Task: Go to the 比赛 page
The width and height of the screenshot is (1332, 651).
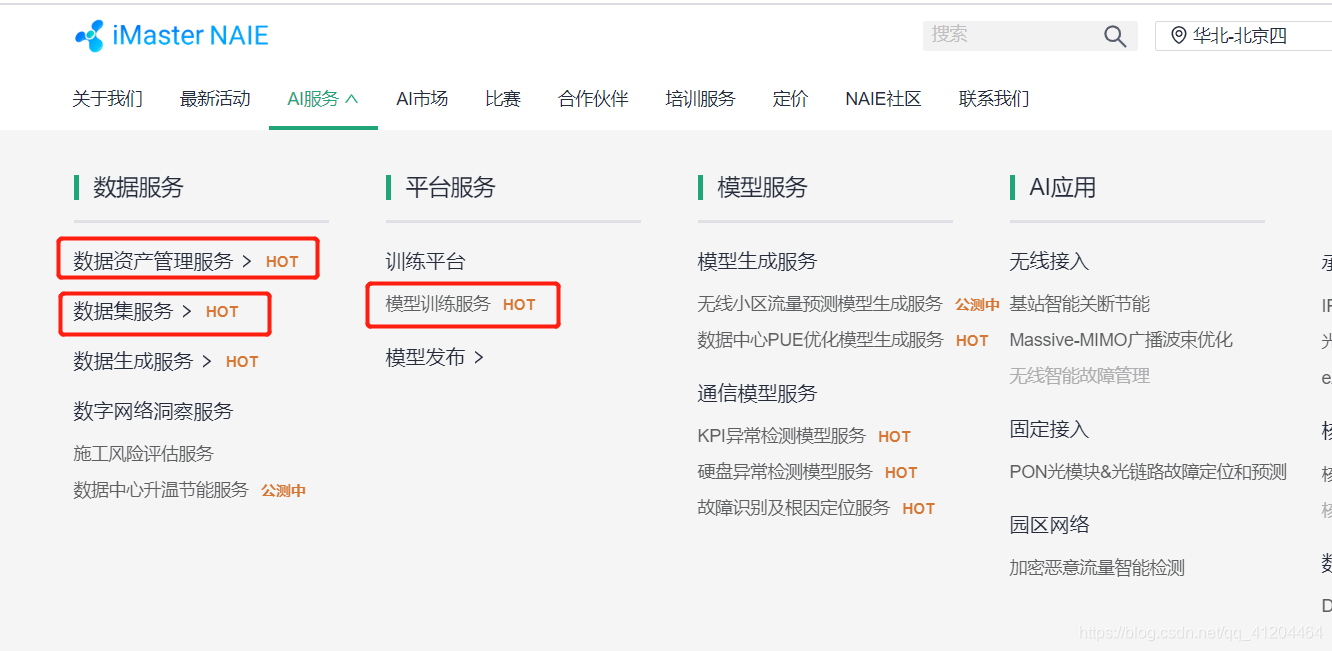Action: point(503,99)
